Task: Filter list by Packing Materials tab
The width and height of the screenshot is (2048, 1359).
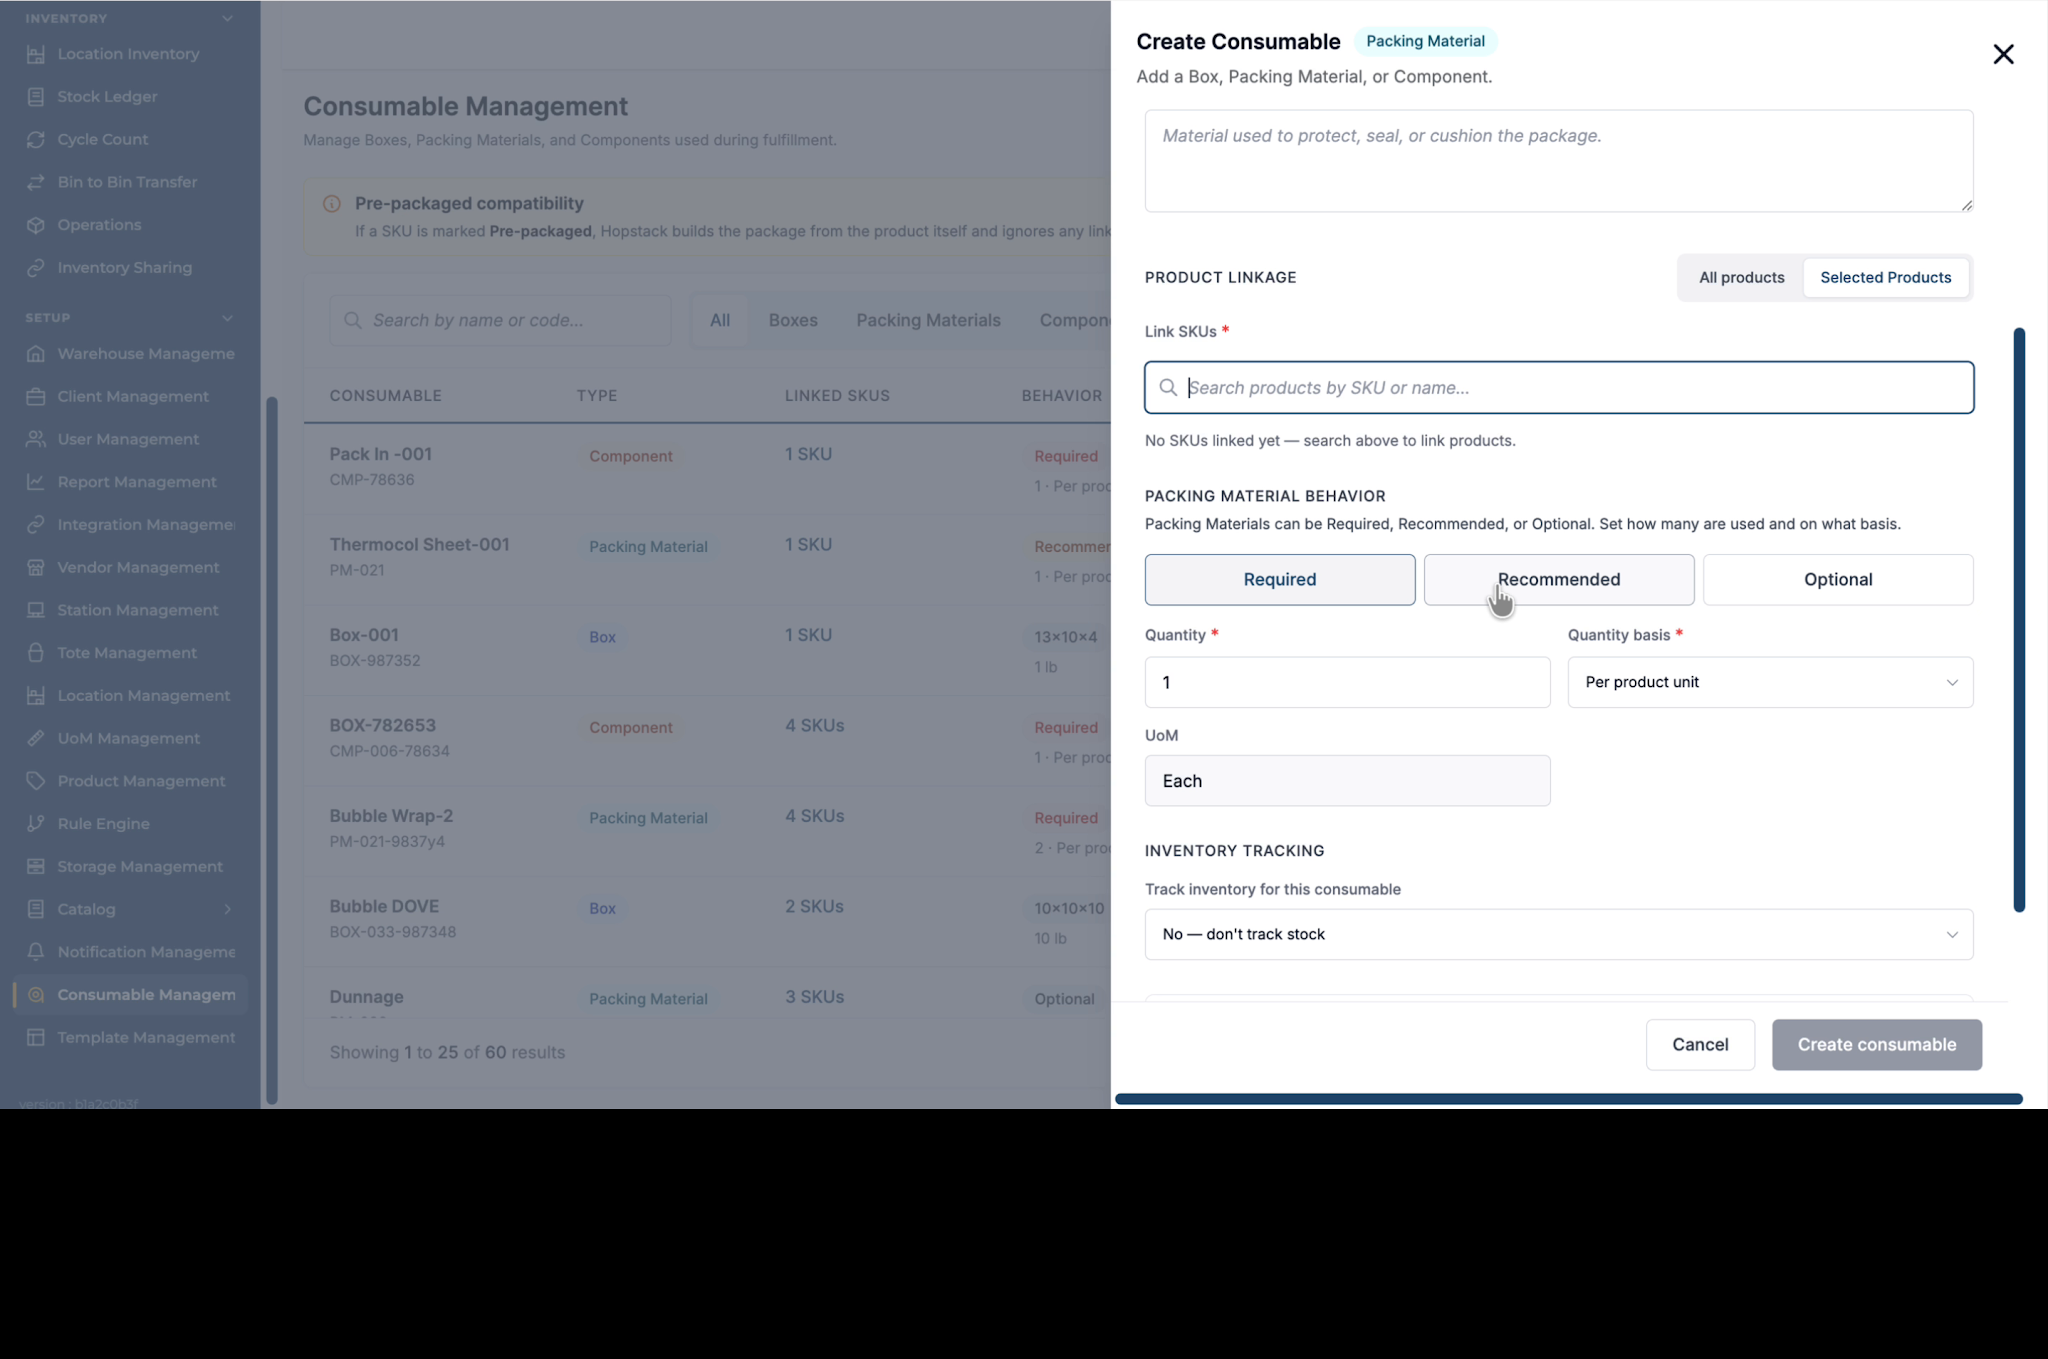Action: 928,321
